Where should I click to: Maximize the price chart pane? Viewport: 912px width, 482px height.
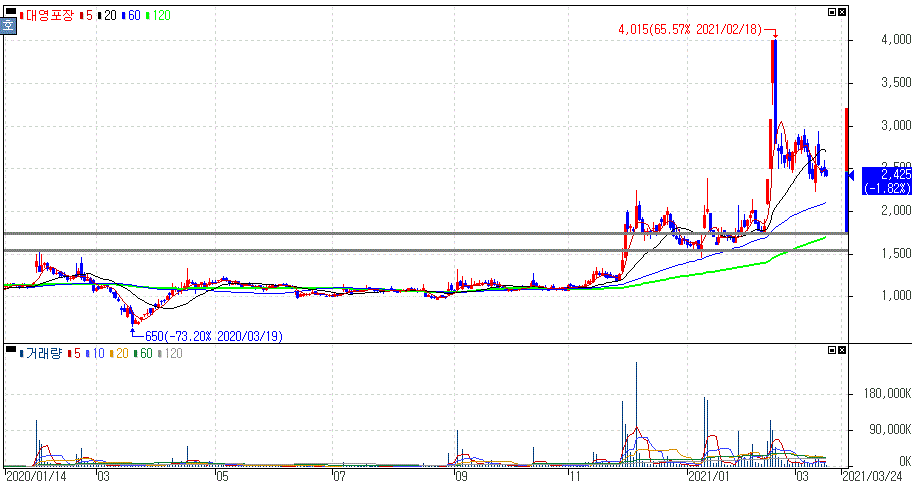832,12
